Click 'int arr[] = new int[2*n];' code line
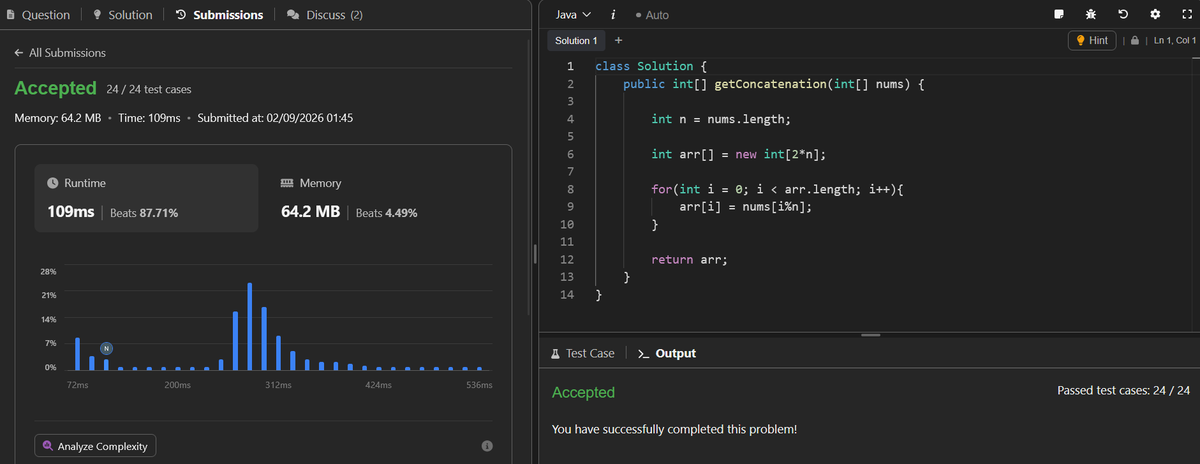This screenshot has height=464, width=1200. (737, 154)
